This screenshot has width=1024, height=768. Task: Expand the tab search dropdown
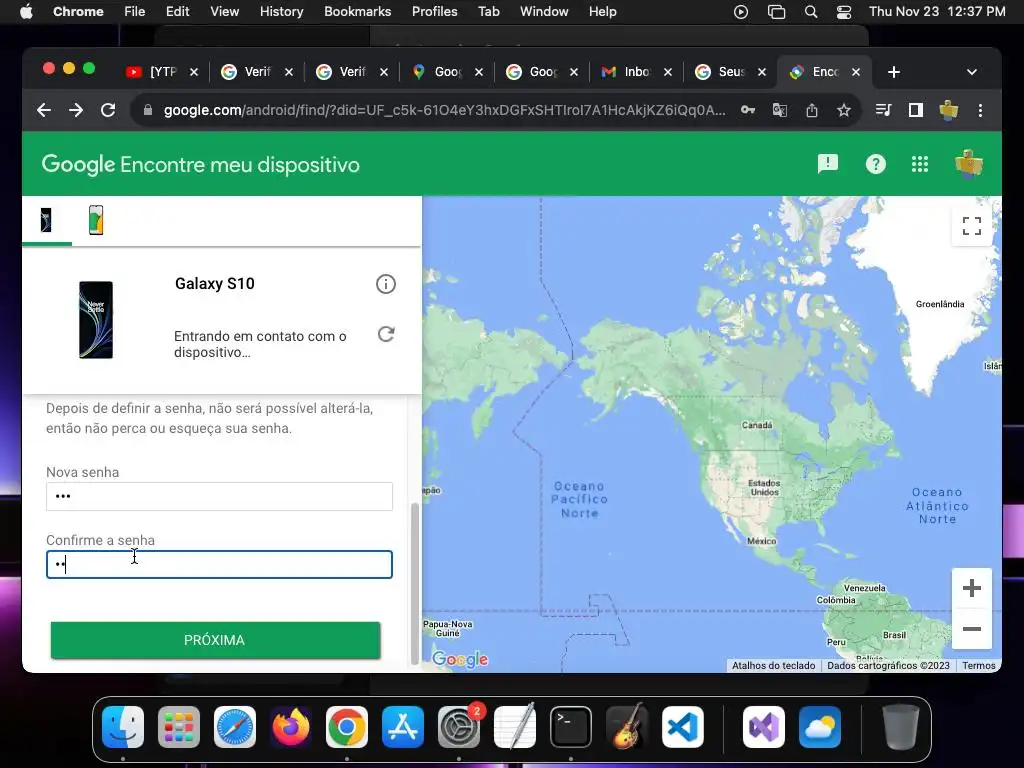pos(972,72)
